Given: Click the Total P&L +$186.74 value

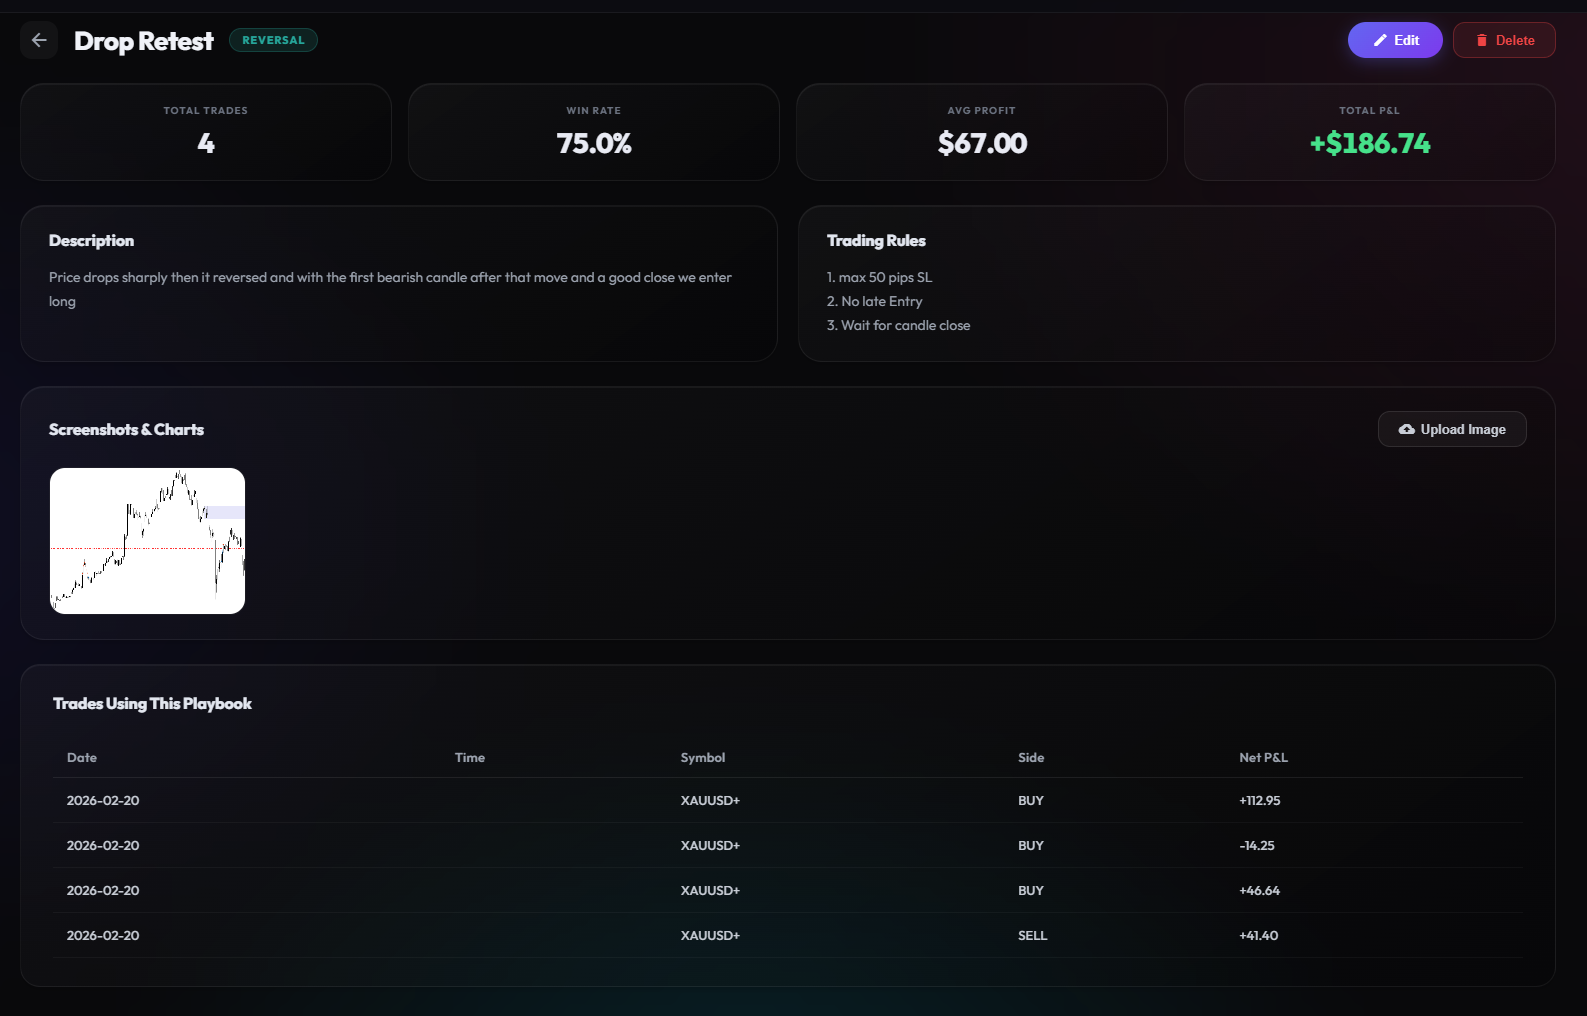Looking at the screenshot, I should [1369, 143].
